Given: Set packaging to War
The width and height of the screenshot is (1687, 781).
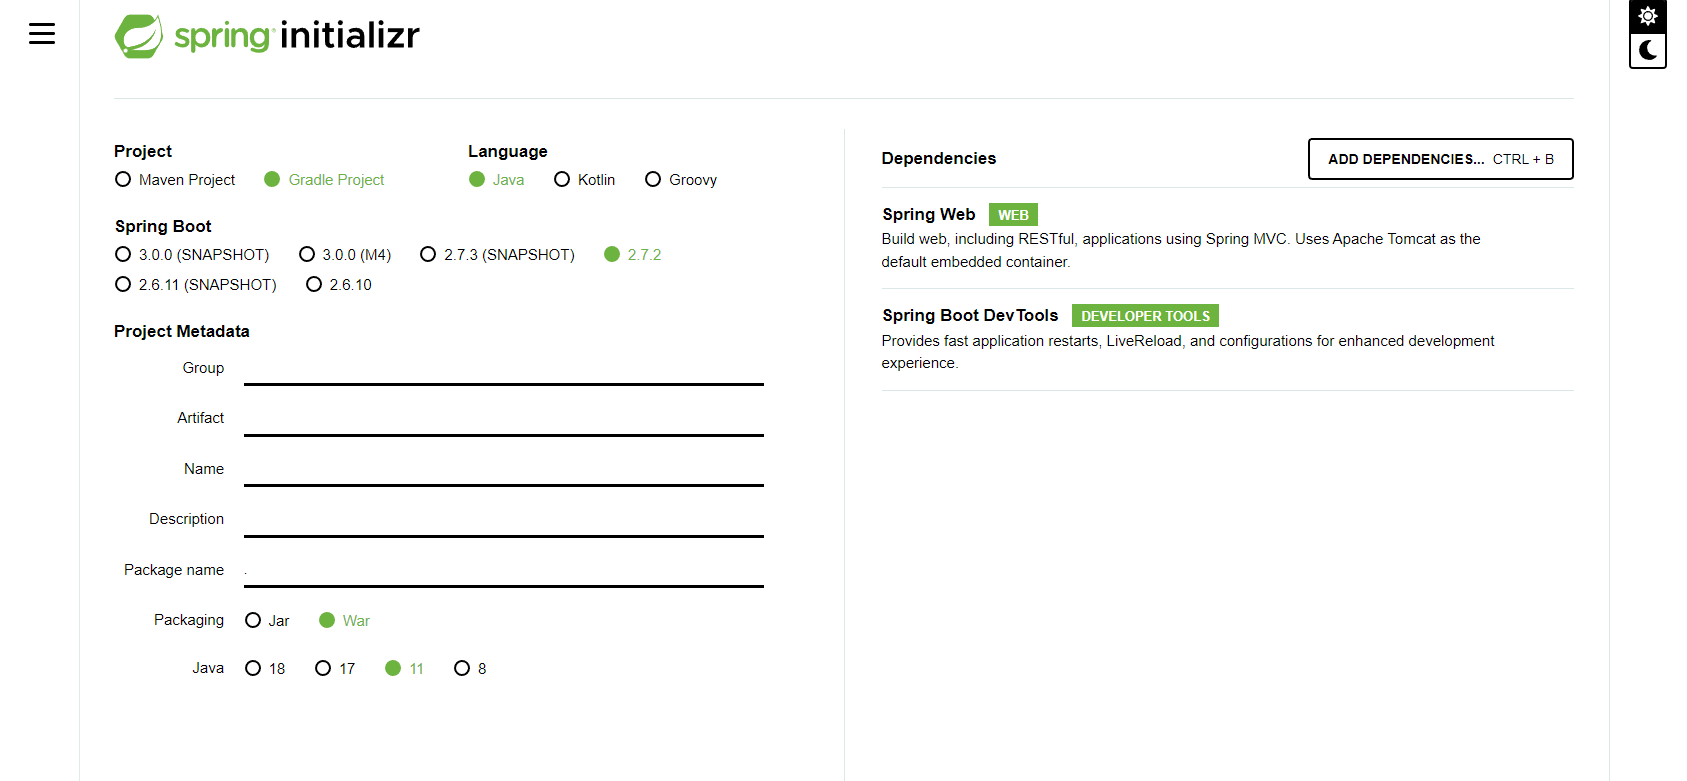Looking at the screenshot, I should 345,621.
